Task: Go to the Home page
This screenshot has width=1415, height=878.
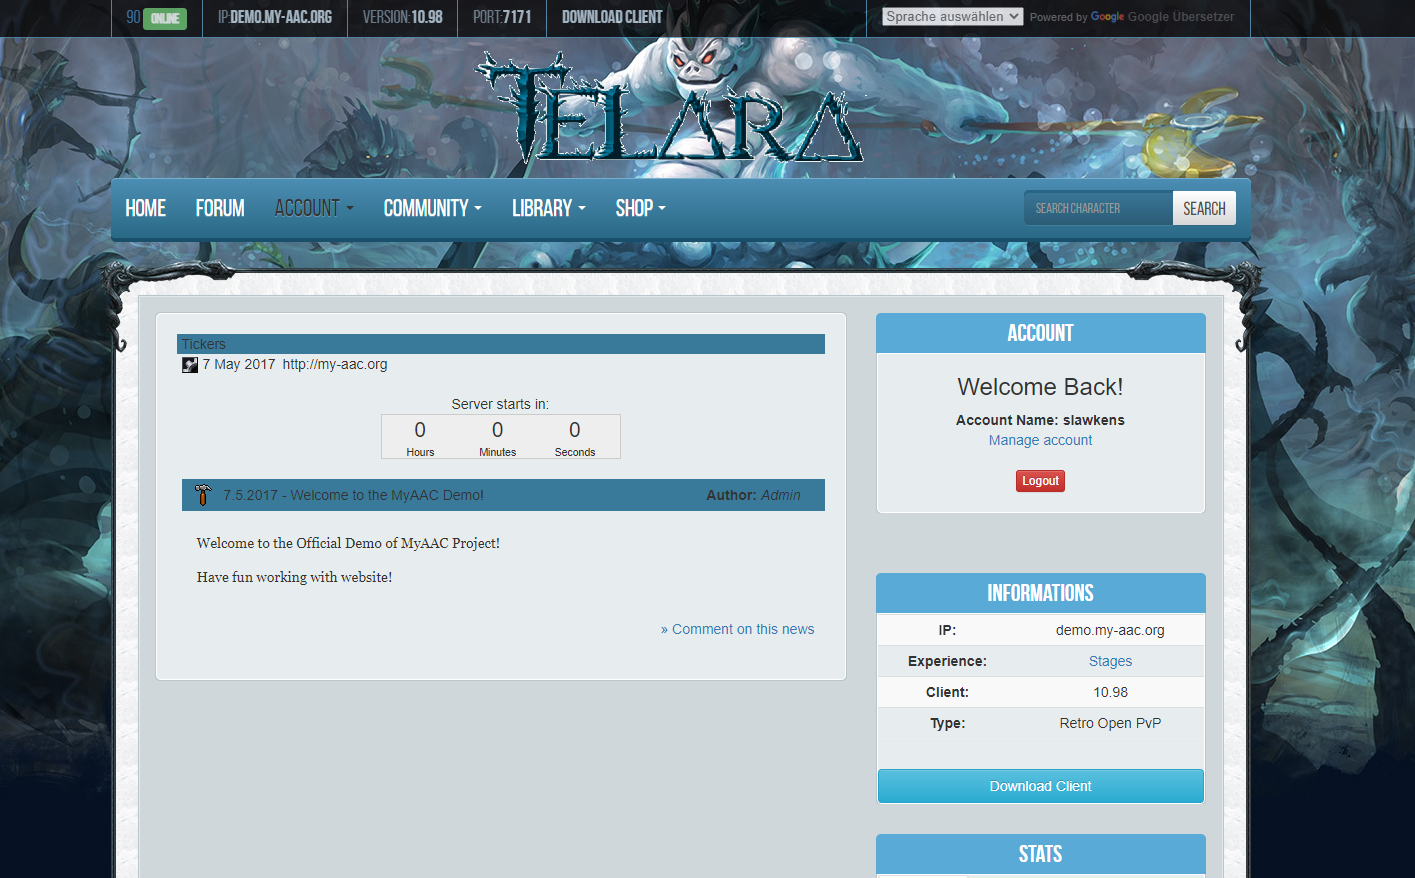Action: click(146, 208)
